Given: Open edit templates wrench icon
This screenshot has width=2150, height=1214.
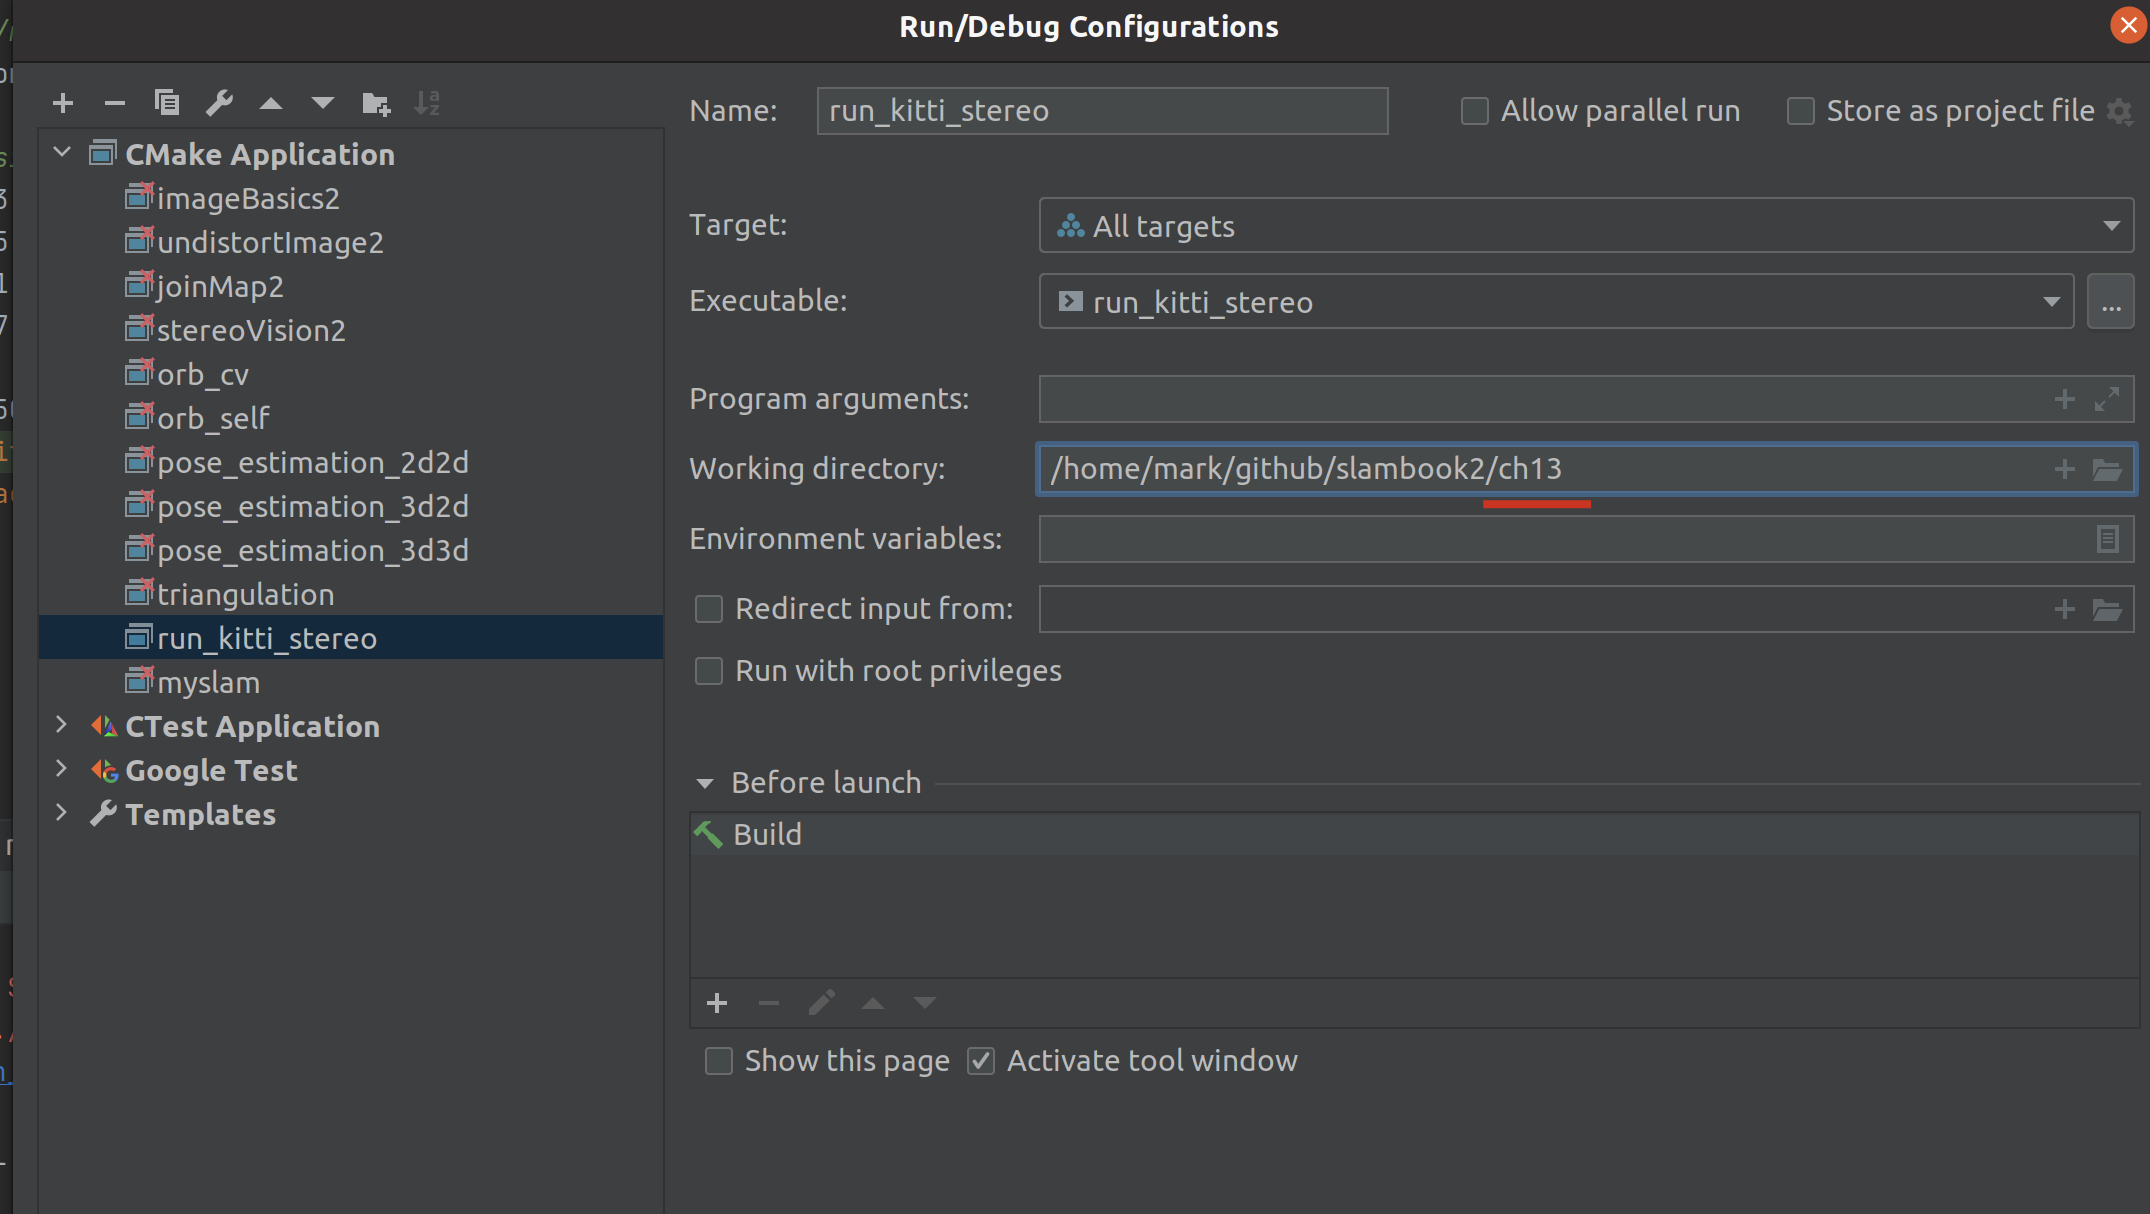Looking at the screenshot, I should [219, 102].
